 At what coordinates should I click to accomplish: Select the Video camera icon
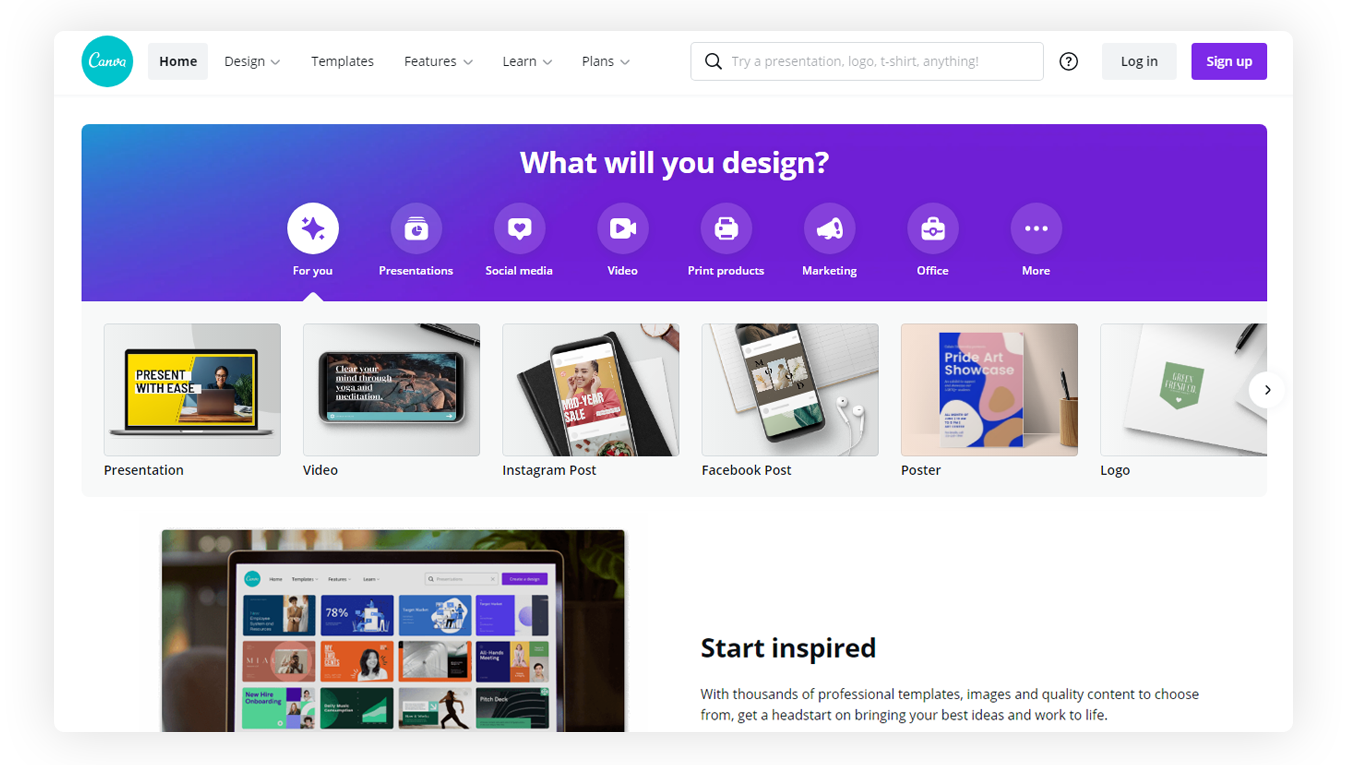coord(623,228)
